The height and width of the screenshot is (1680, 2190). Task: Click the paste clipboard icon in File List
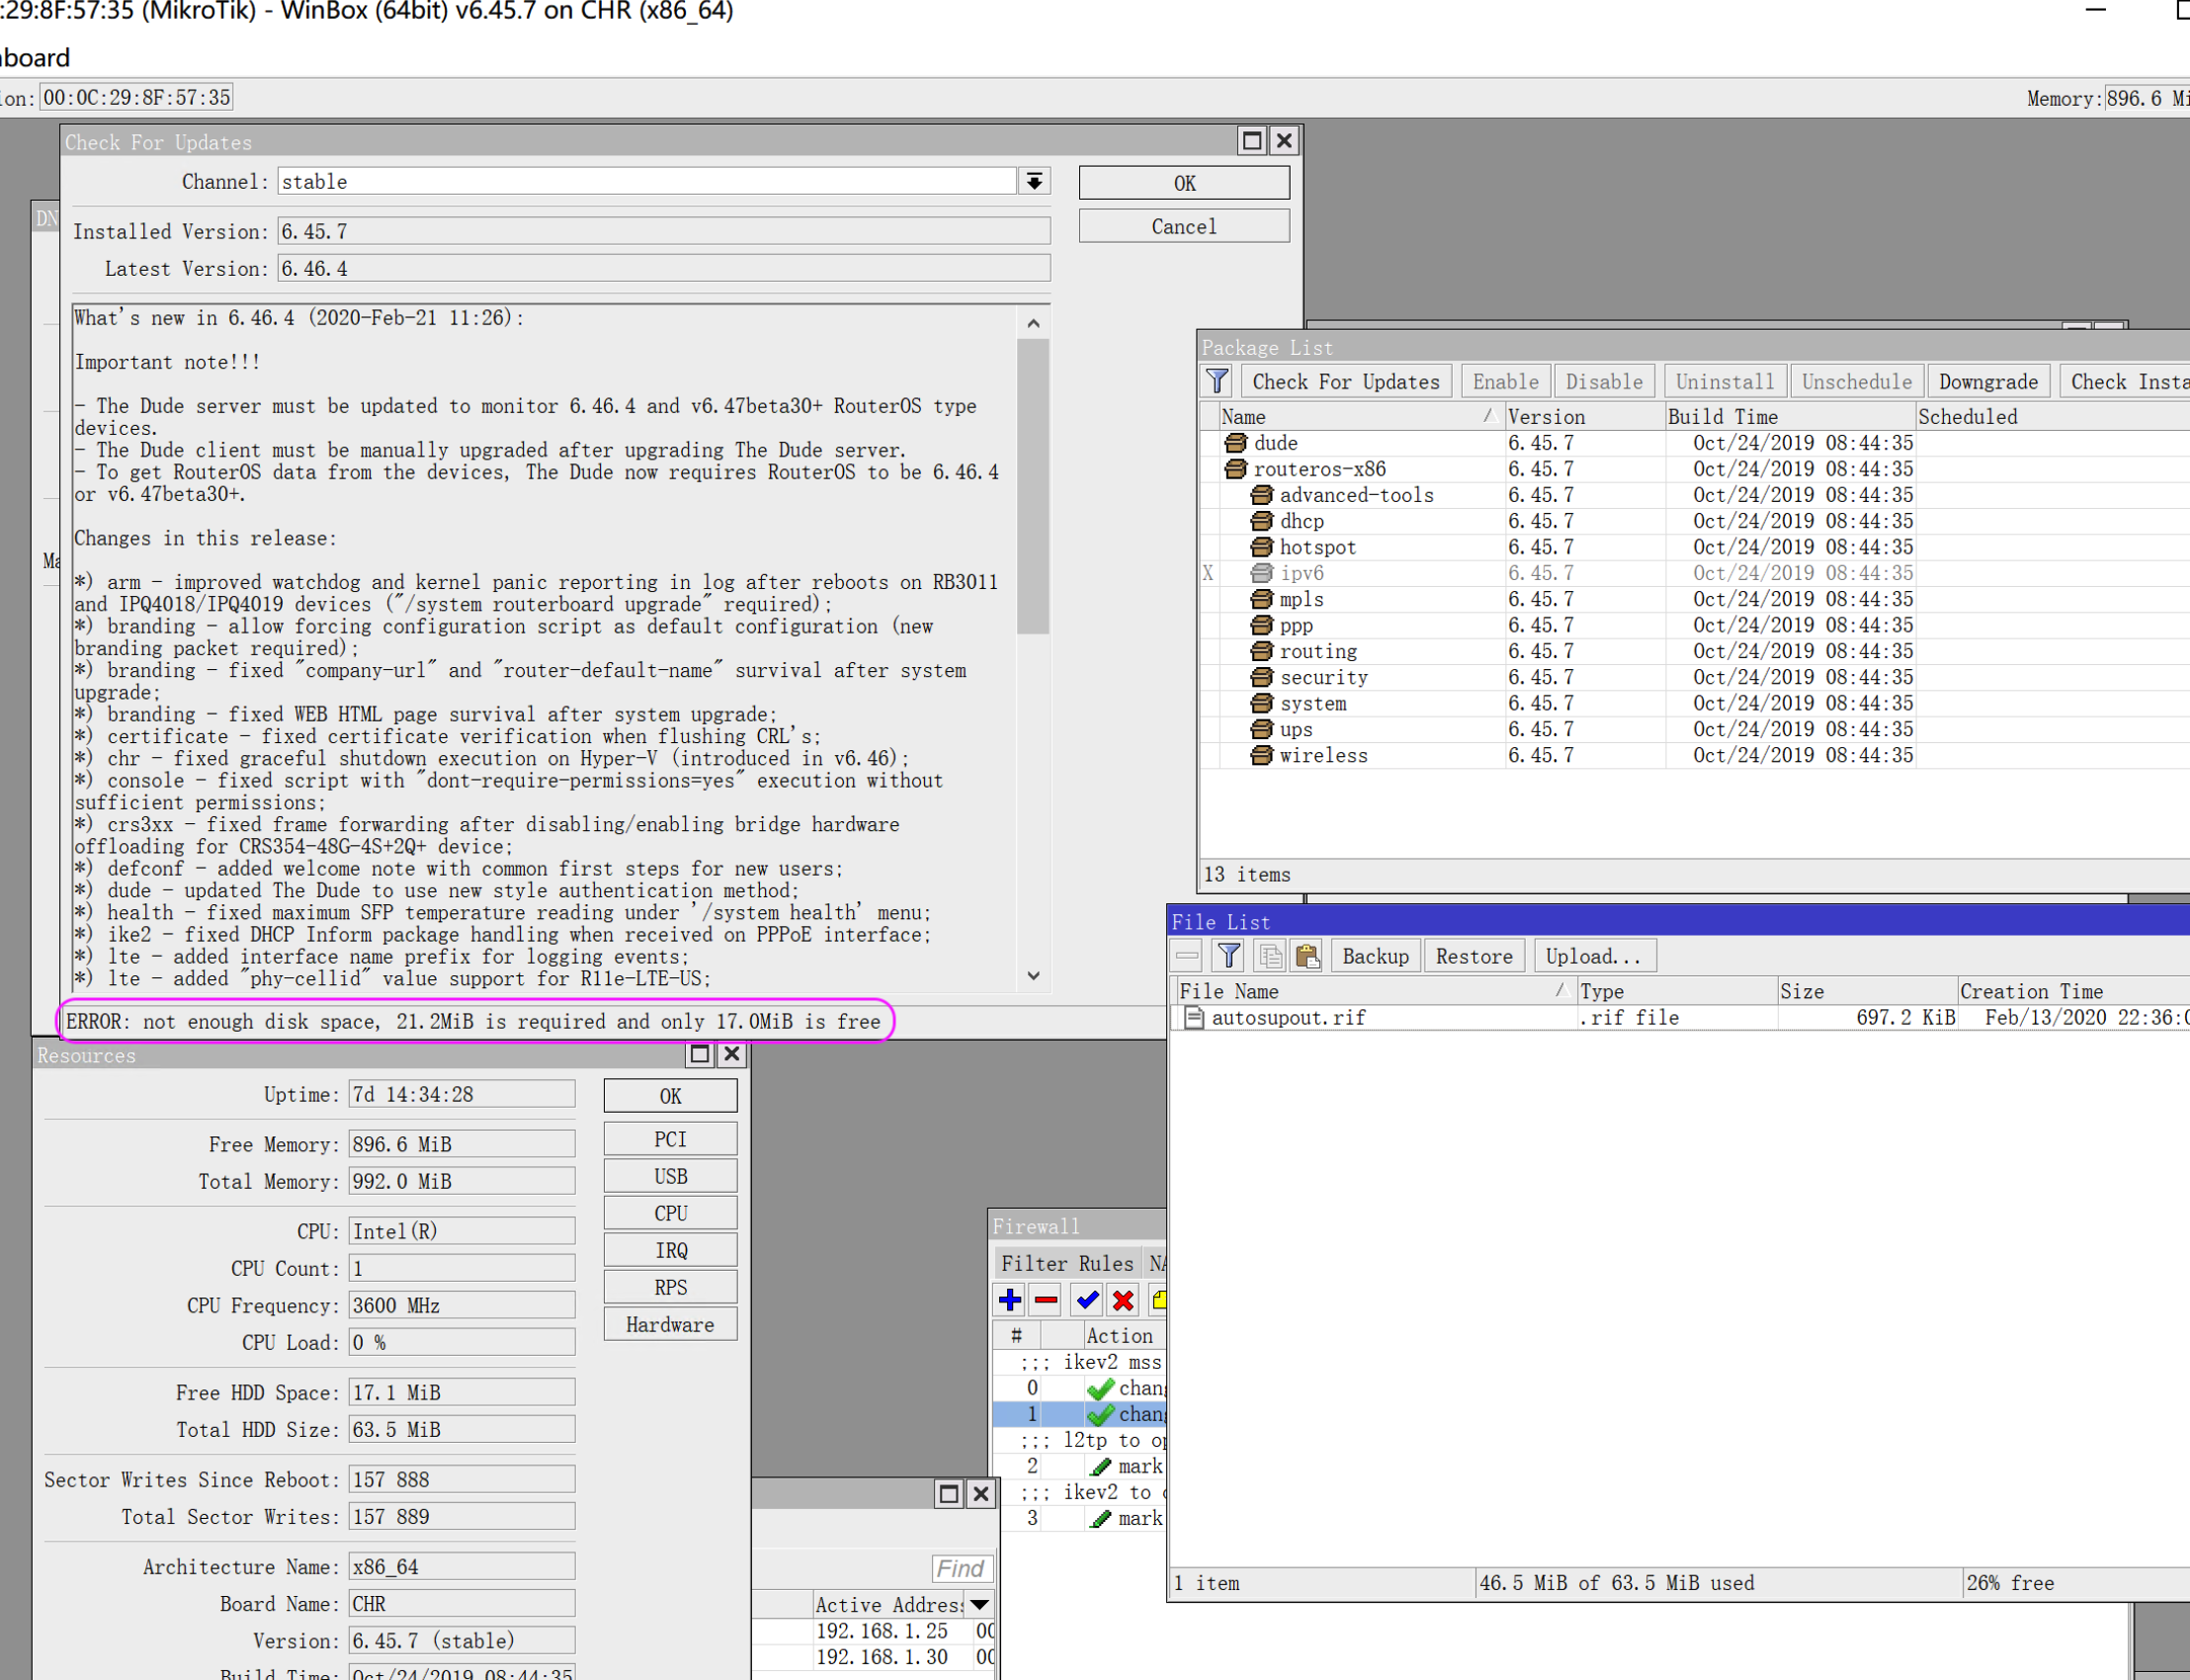tap(1307, 956)
